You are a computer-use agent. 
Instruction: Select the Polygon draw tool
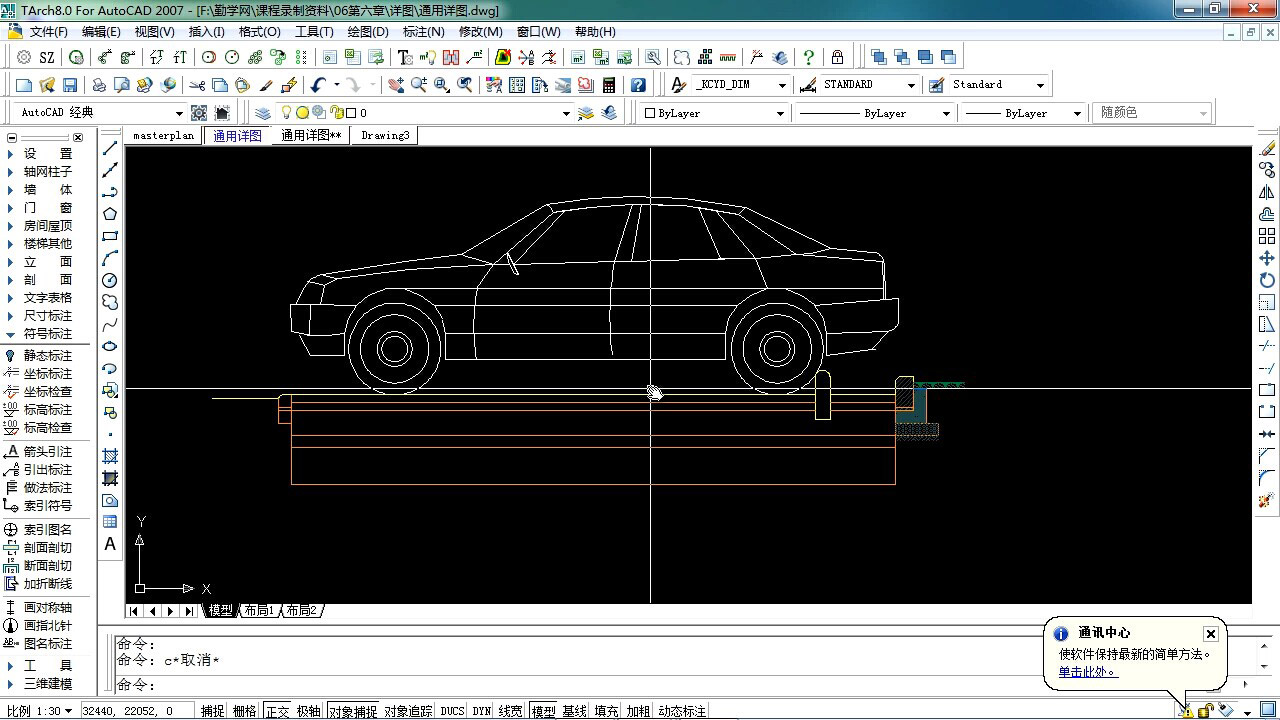tap(110, 214)
